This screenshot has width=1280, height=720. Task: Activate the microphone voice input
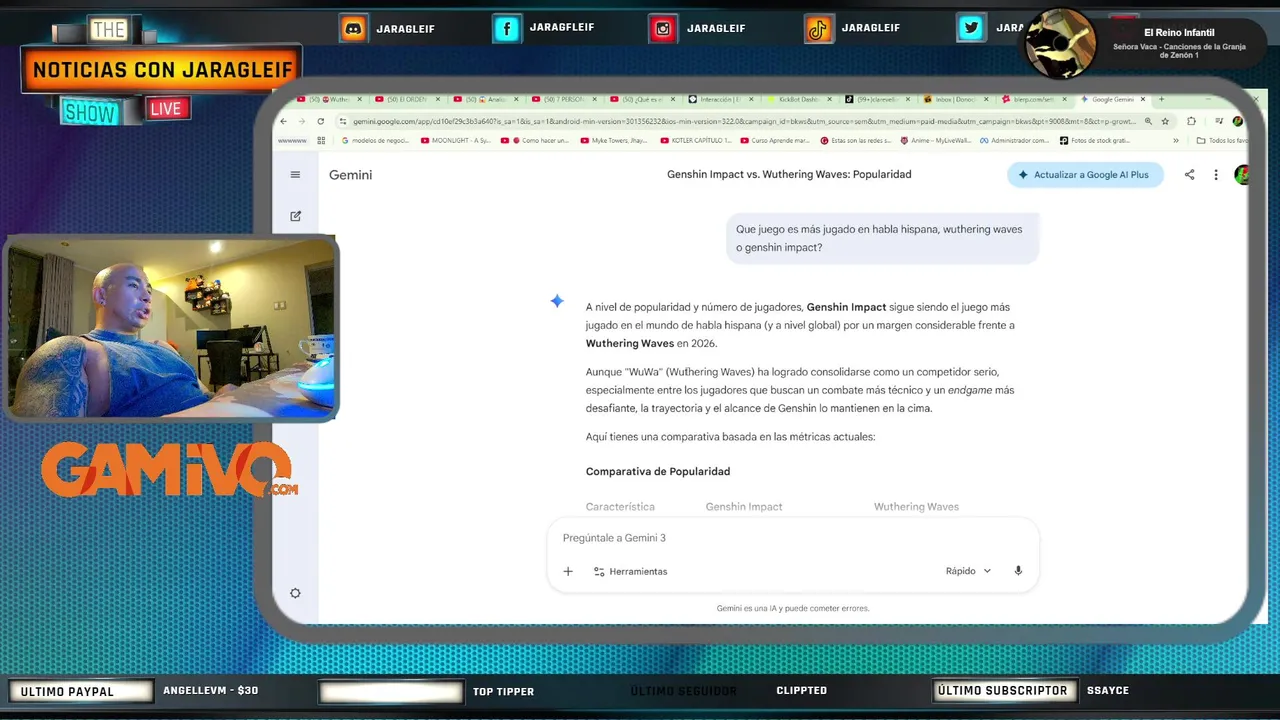(x=1018, y=571)
